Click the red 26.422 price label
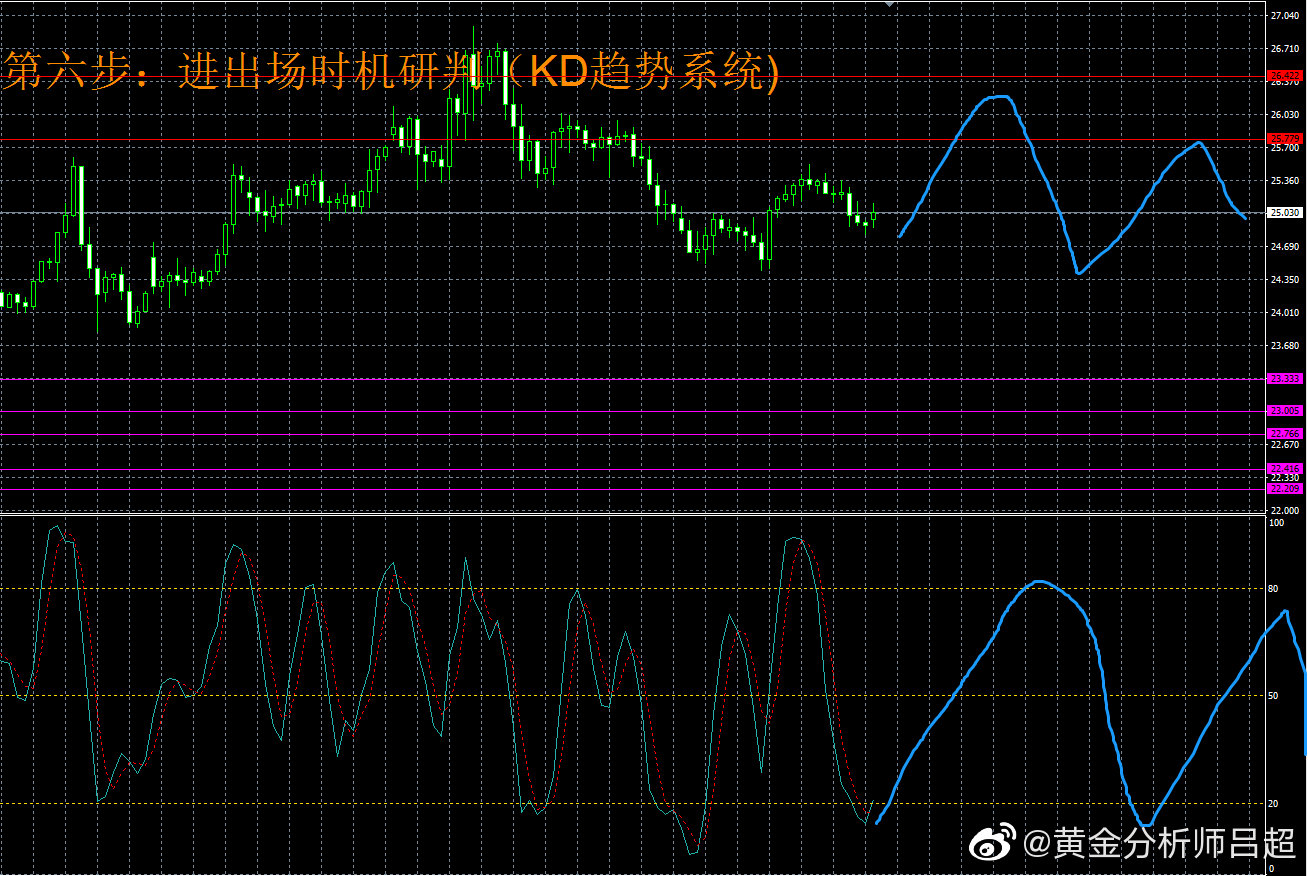Viewport: 1308px width, 876px height. (x=1283, y=76)
